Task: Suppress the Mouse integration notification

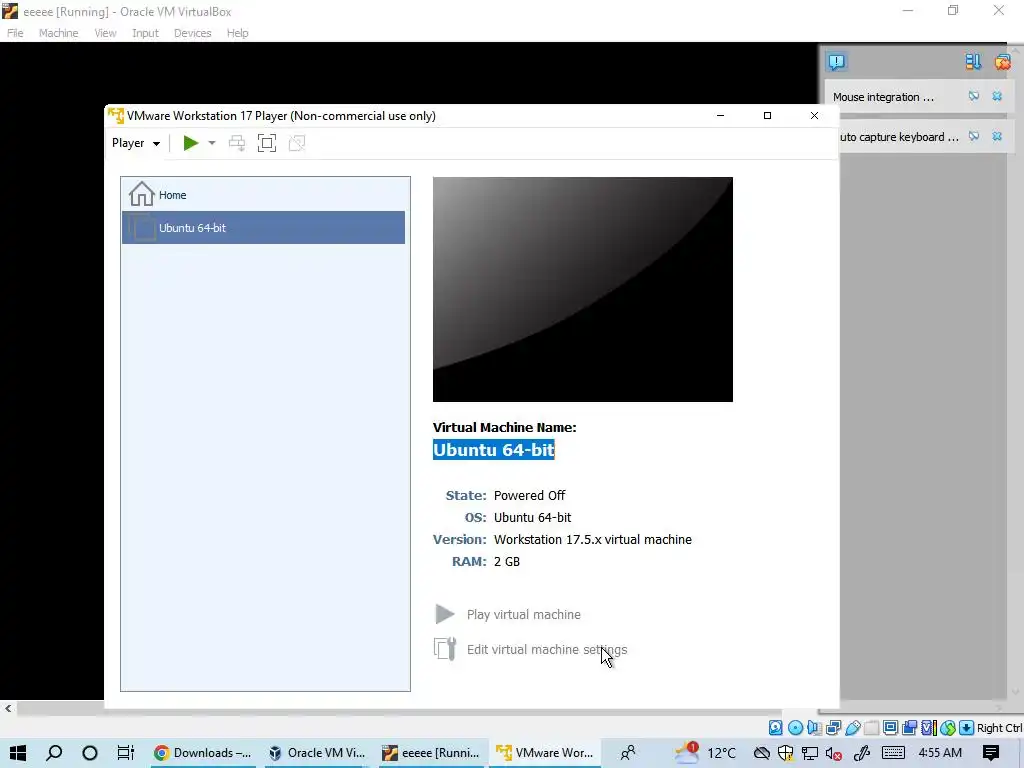Action: (x=974, y=96)
